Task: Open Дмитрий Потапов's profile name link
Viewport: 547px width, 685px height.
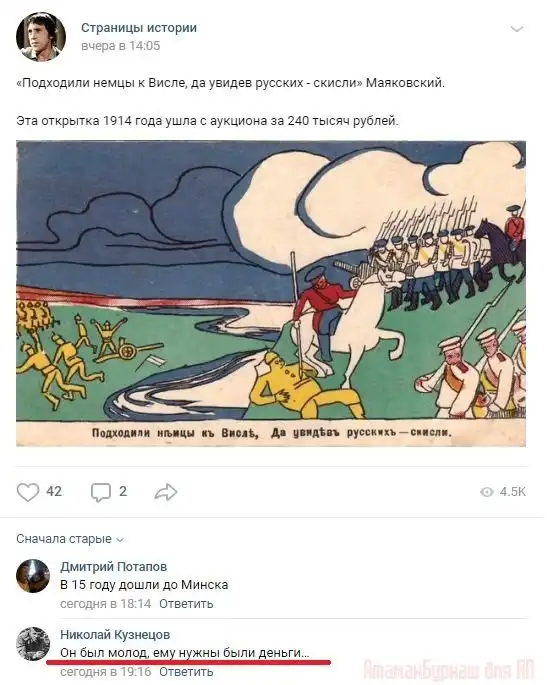Action: 114,567
